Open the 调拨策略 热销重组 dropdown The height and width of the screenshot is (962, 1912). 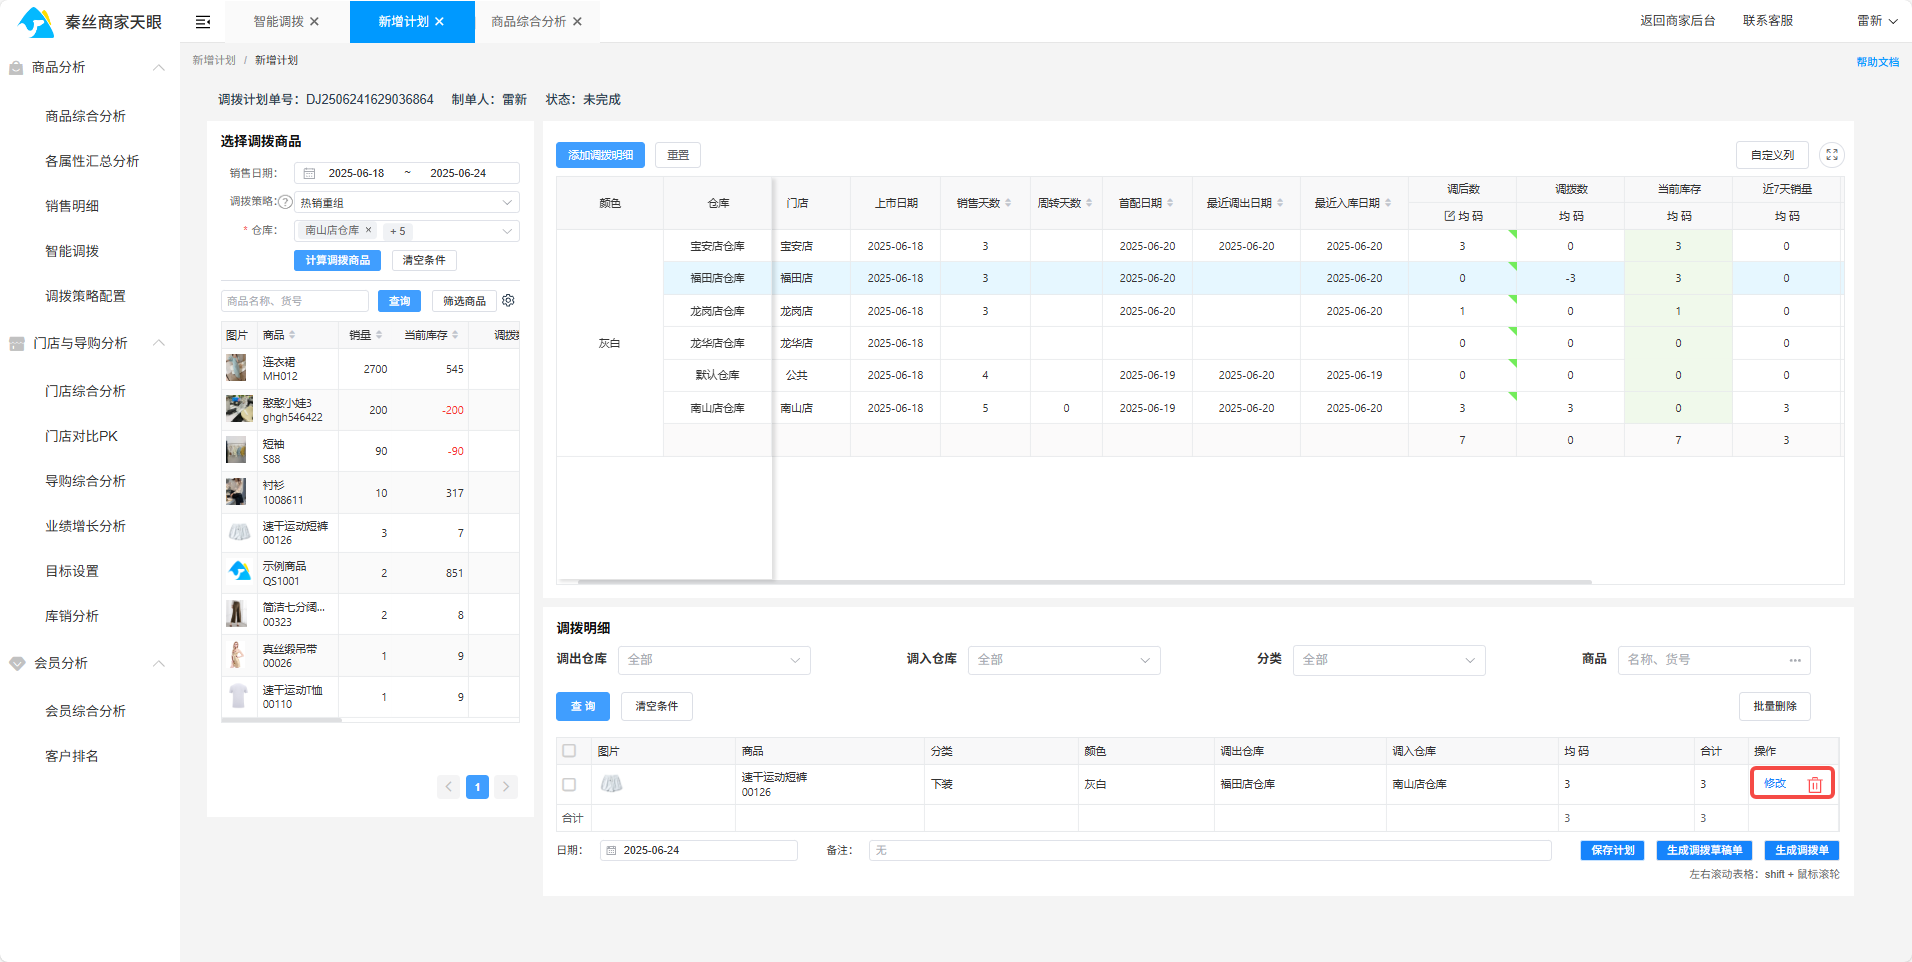point(406,202)
